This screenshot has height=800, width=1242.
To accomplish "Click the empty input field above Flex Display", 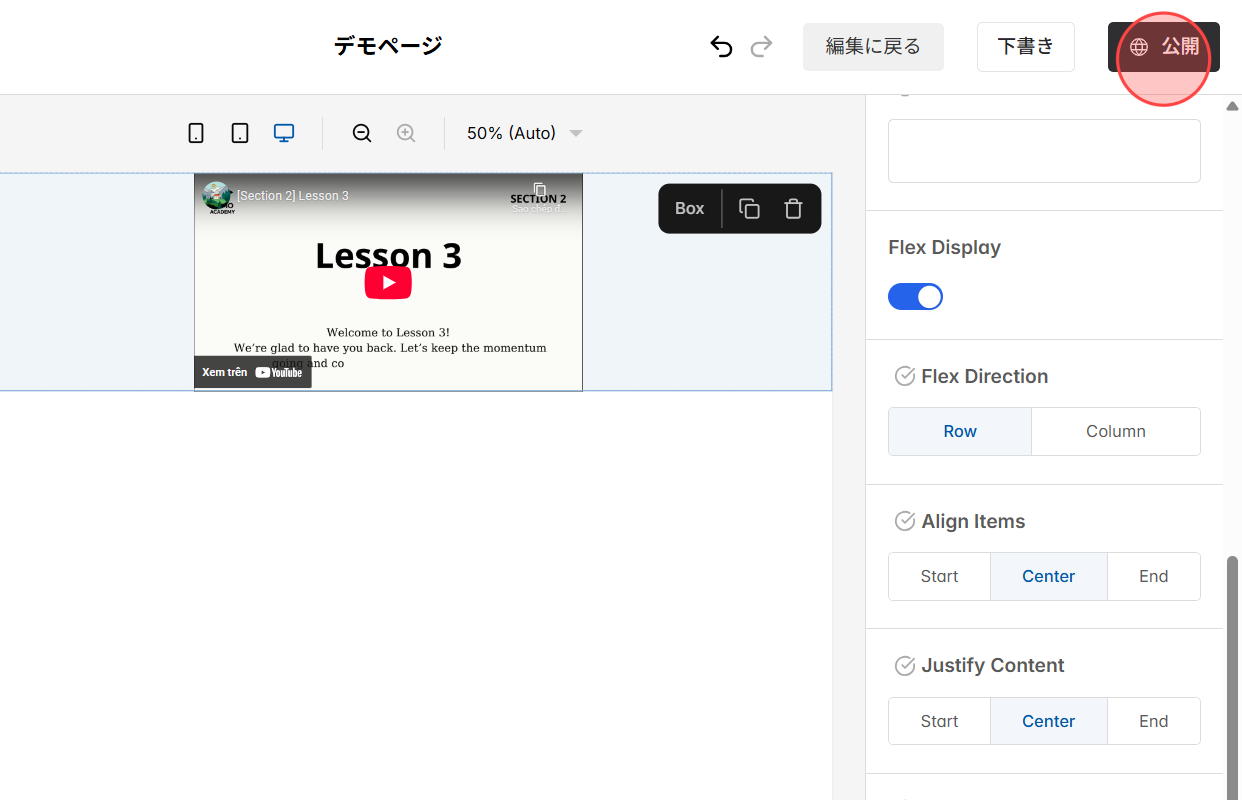I will (x=1044, y=151).
